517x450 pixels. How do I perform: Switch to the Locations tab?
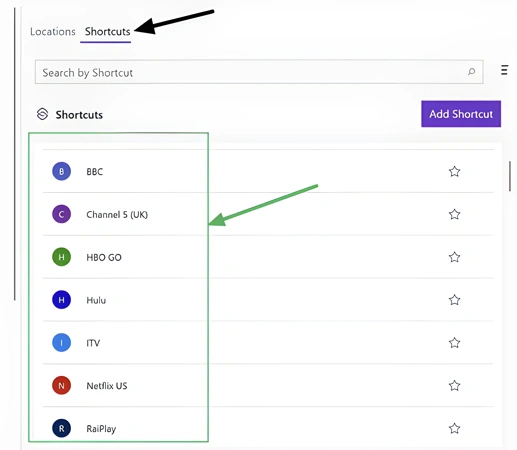tap(53, 31)
